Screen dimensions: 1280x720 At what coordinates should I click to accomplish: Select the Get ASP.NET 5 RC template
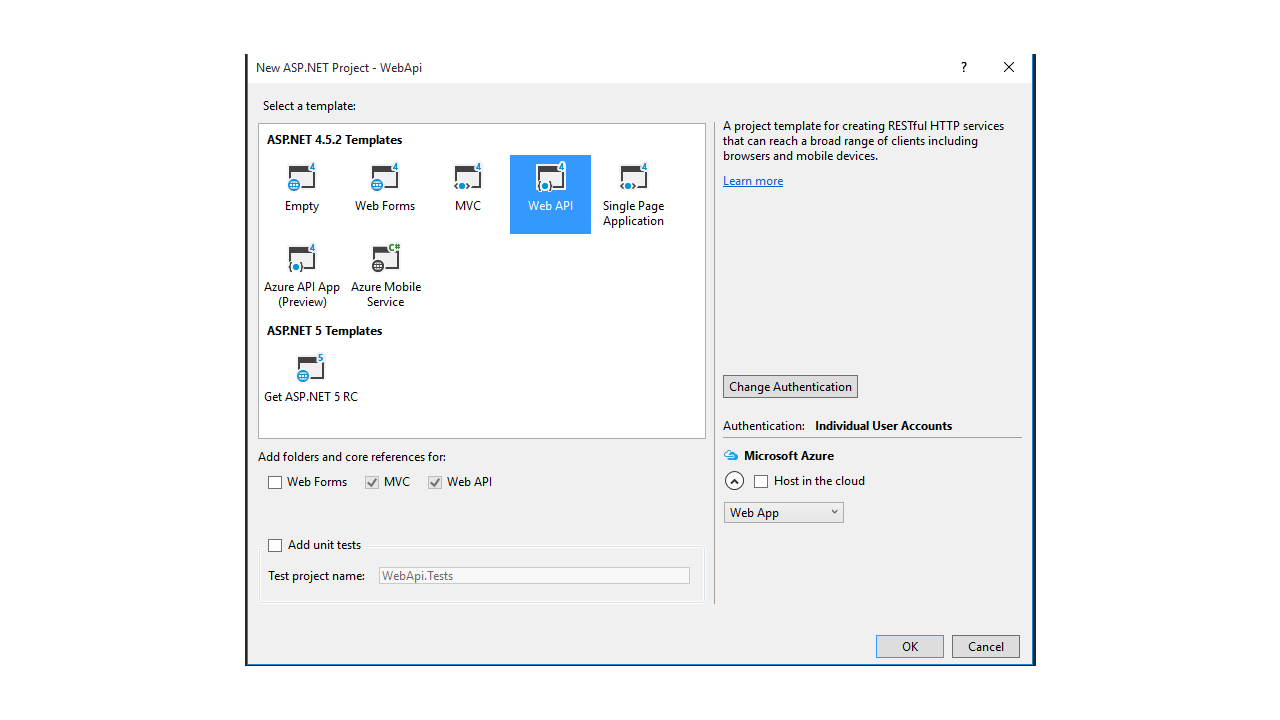tap(311, 378)
